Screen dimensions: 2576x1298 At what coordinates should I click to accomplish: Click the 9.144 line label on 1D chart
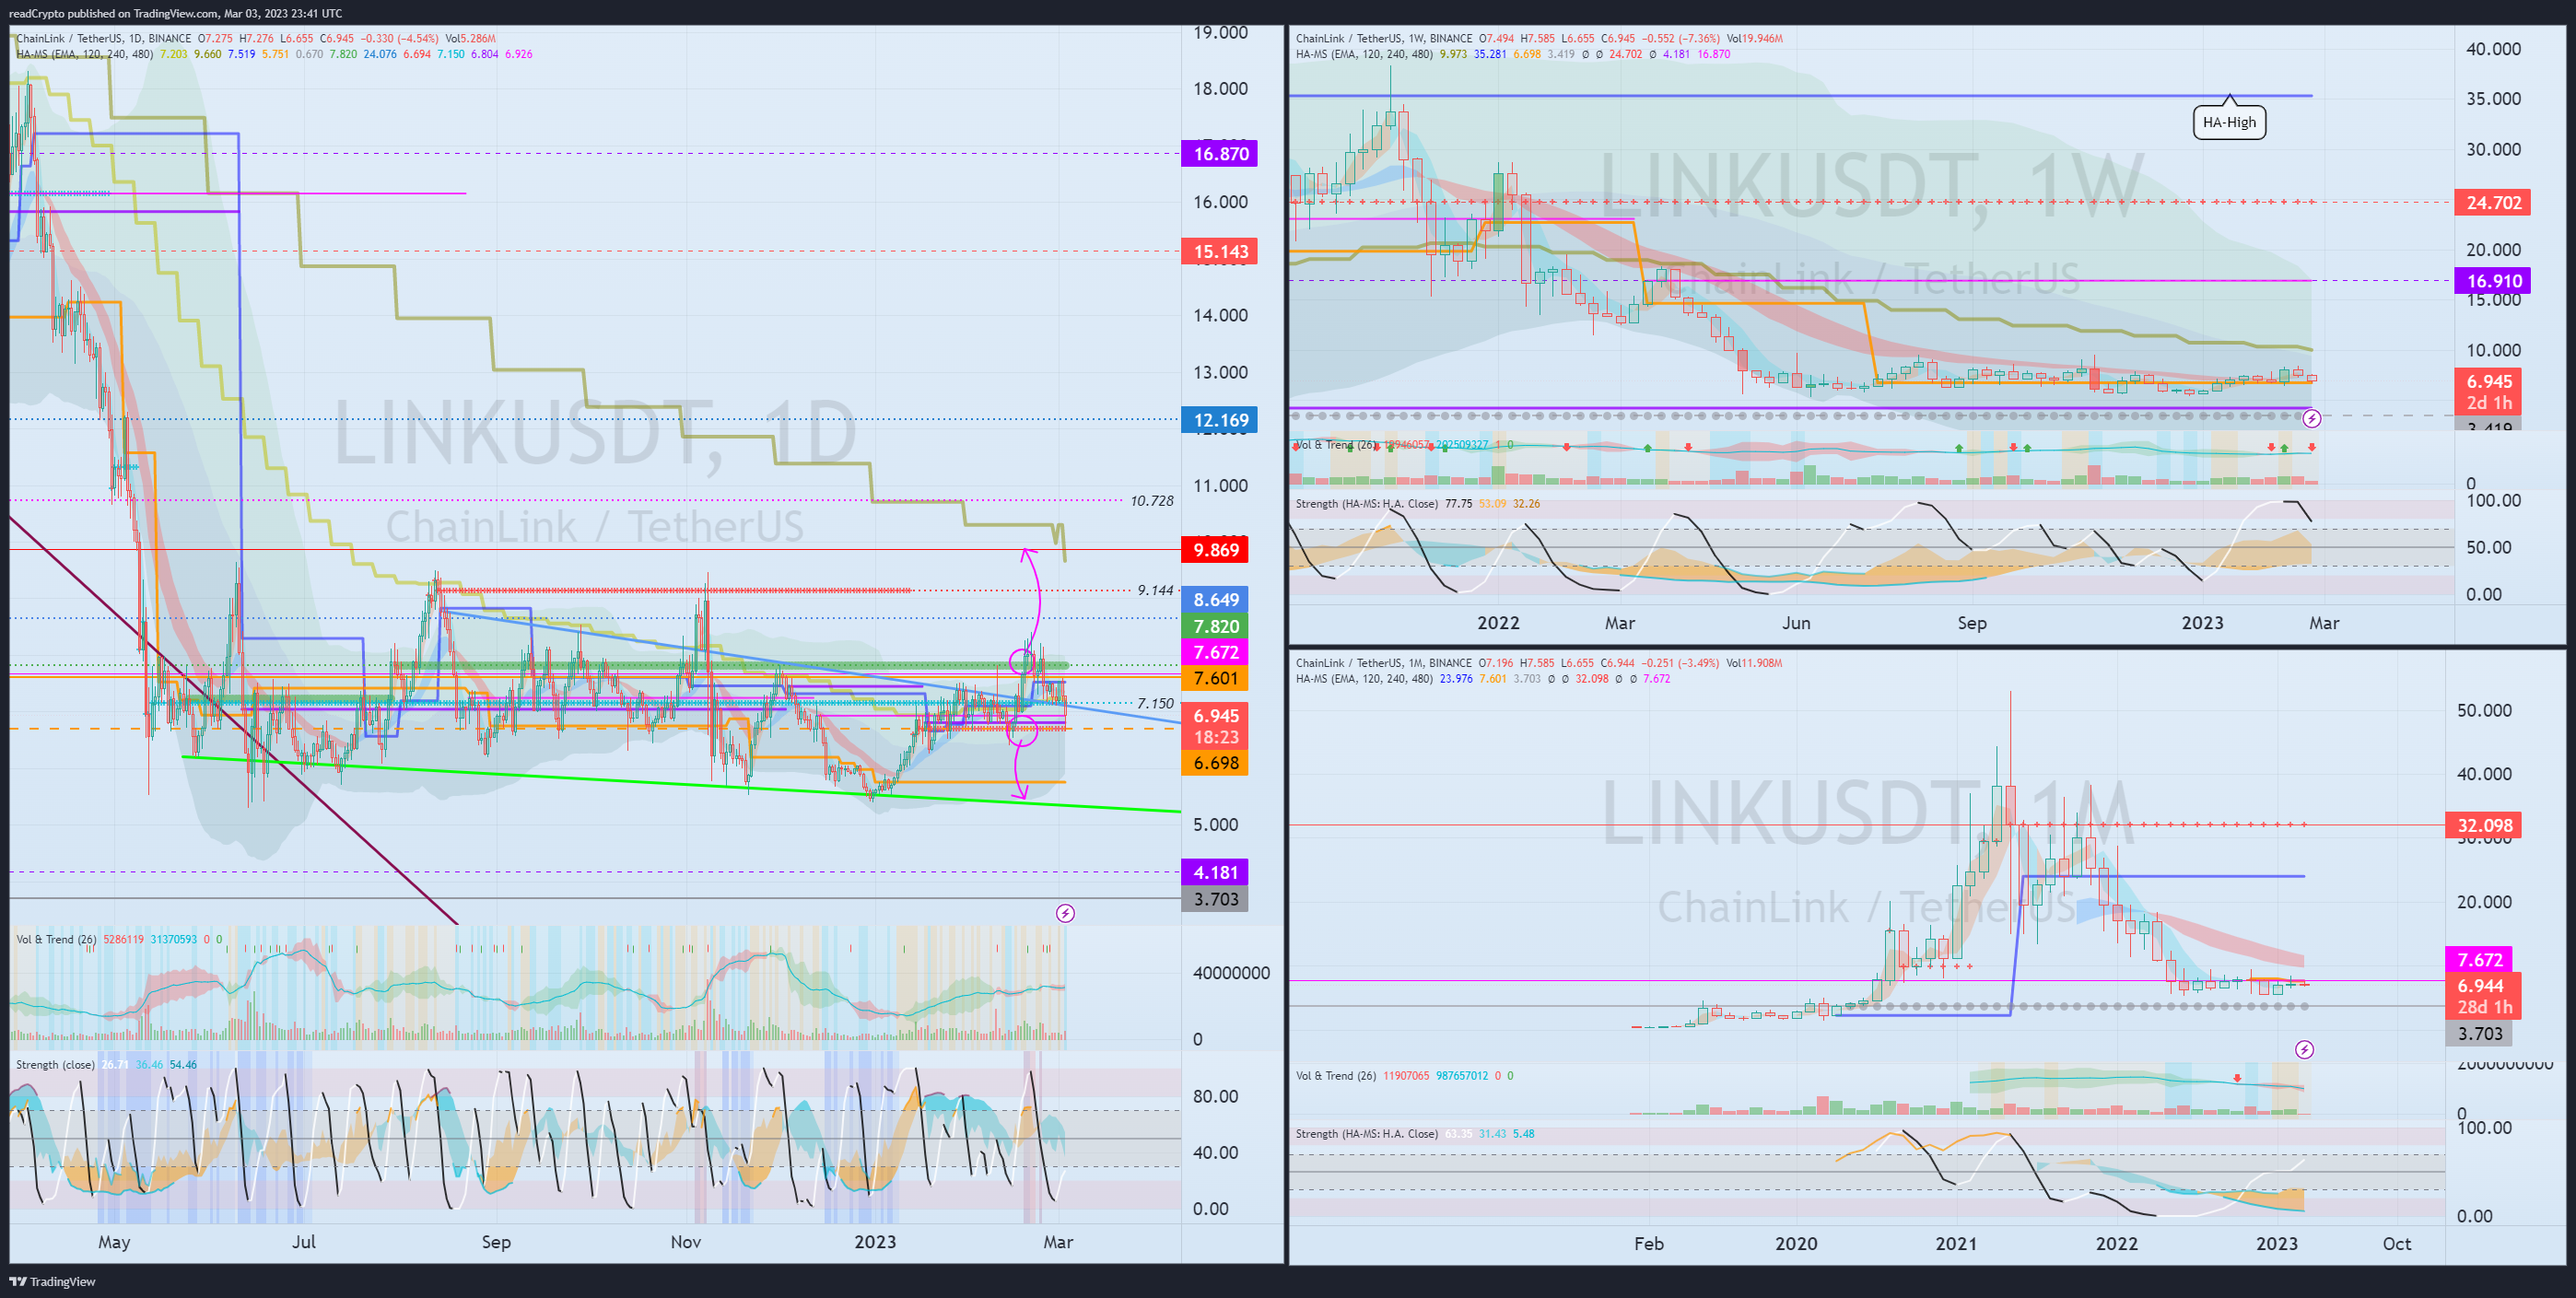pyautogui.click(x=1155, y=590)
